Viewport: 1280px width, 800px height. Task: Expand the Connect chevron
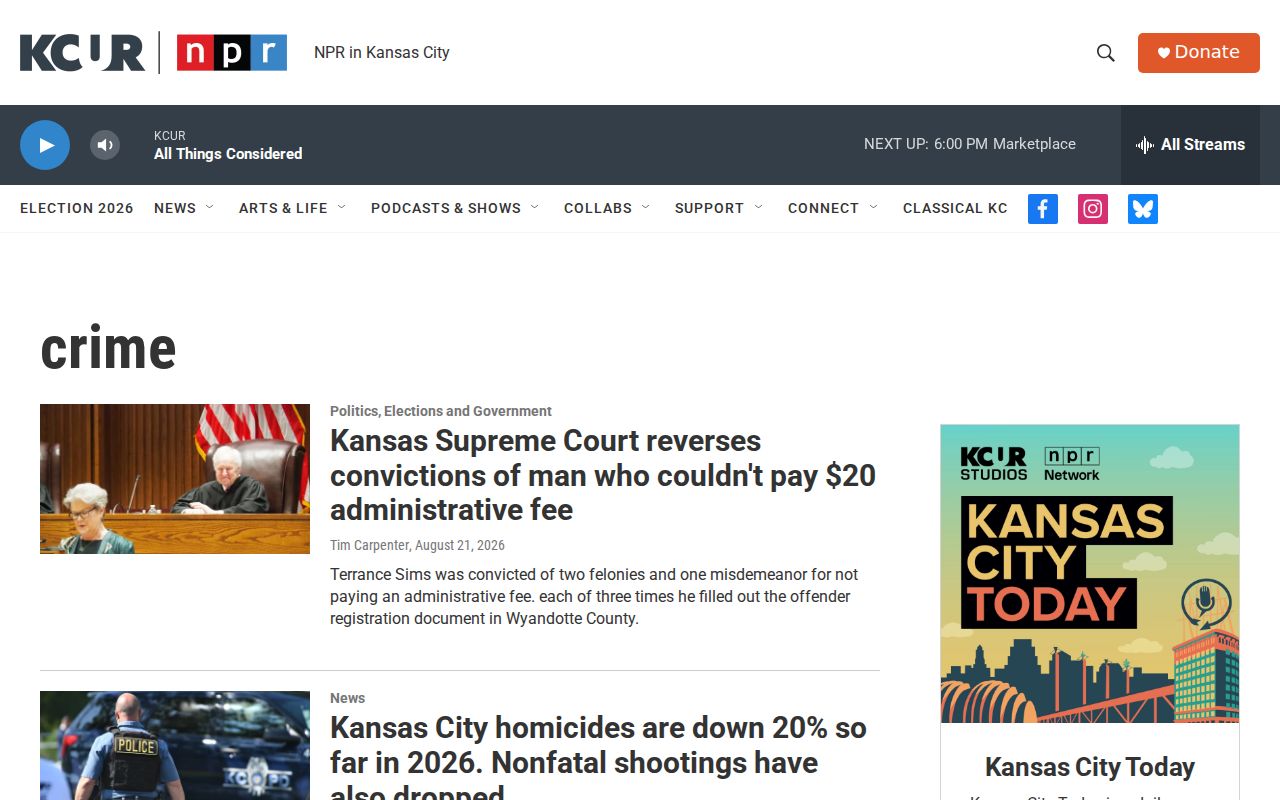click(874, 208)
